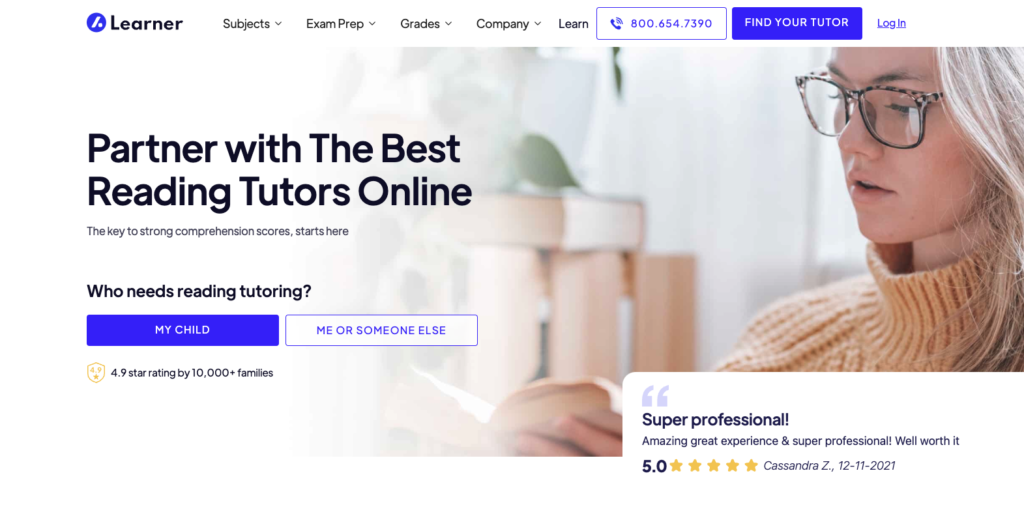Expand the Exam Prep dropdown chevron
The image size is (1024, 529).
click(x=372, y=24)
